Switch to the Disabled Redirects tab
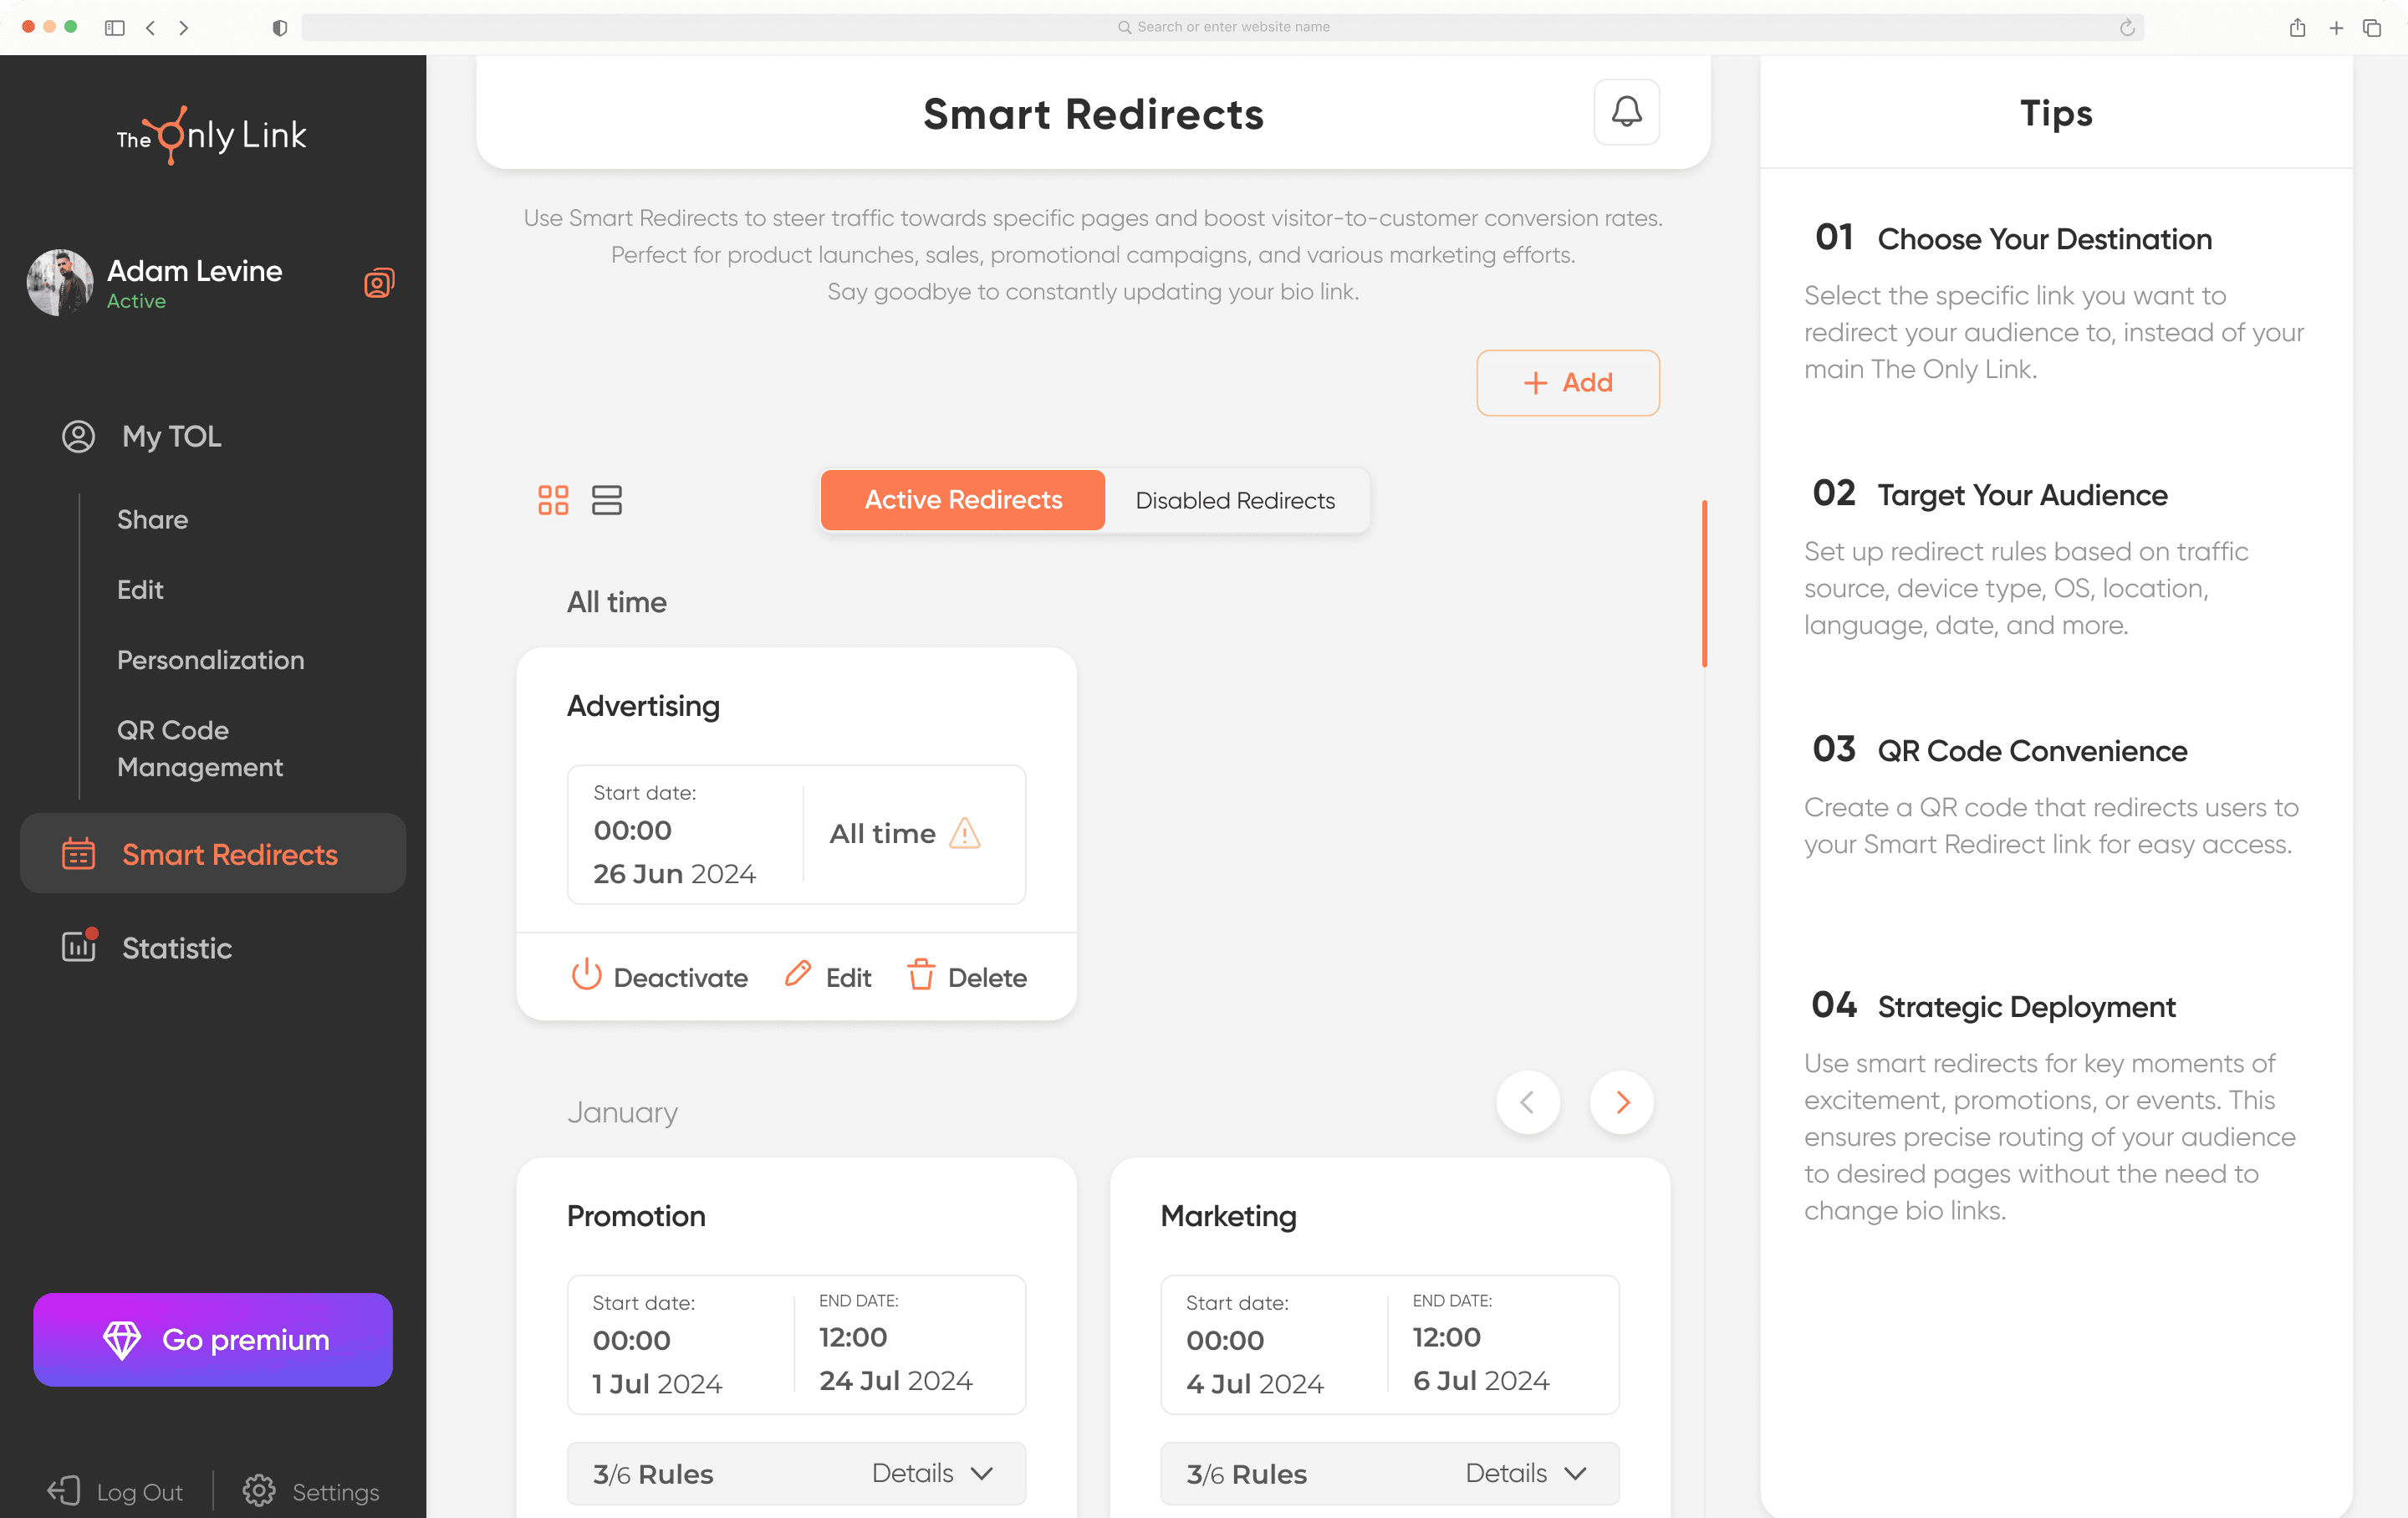Viewport: 2408px width, 1518px height. tap(1236, 500)
